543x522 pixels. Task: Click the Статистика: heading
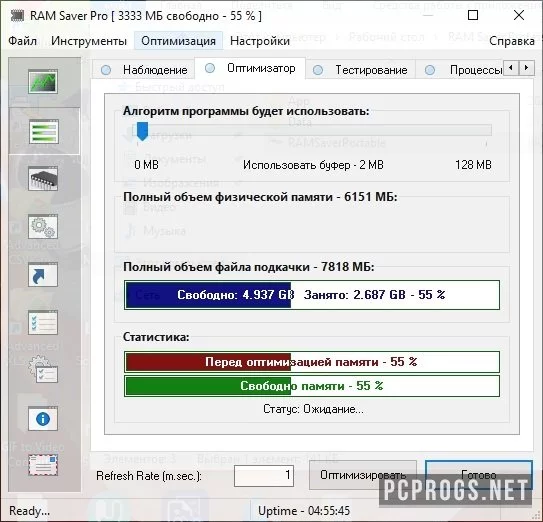(156, 337)
